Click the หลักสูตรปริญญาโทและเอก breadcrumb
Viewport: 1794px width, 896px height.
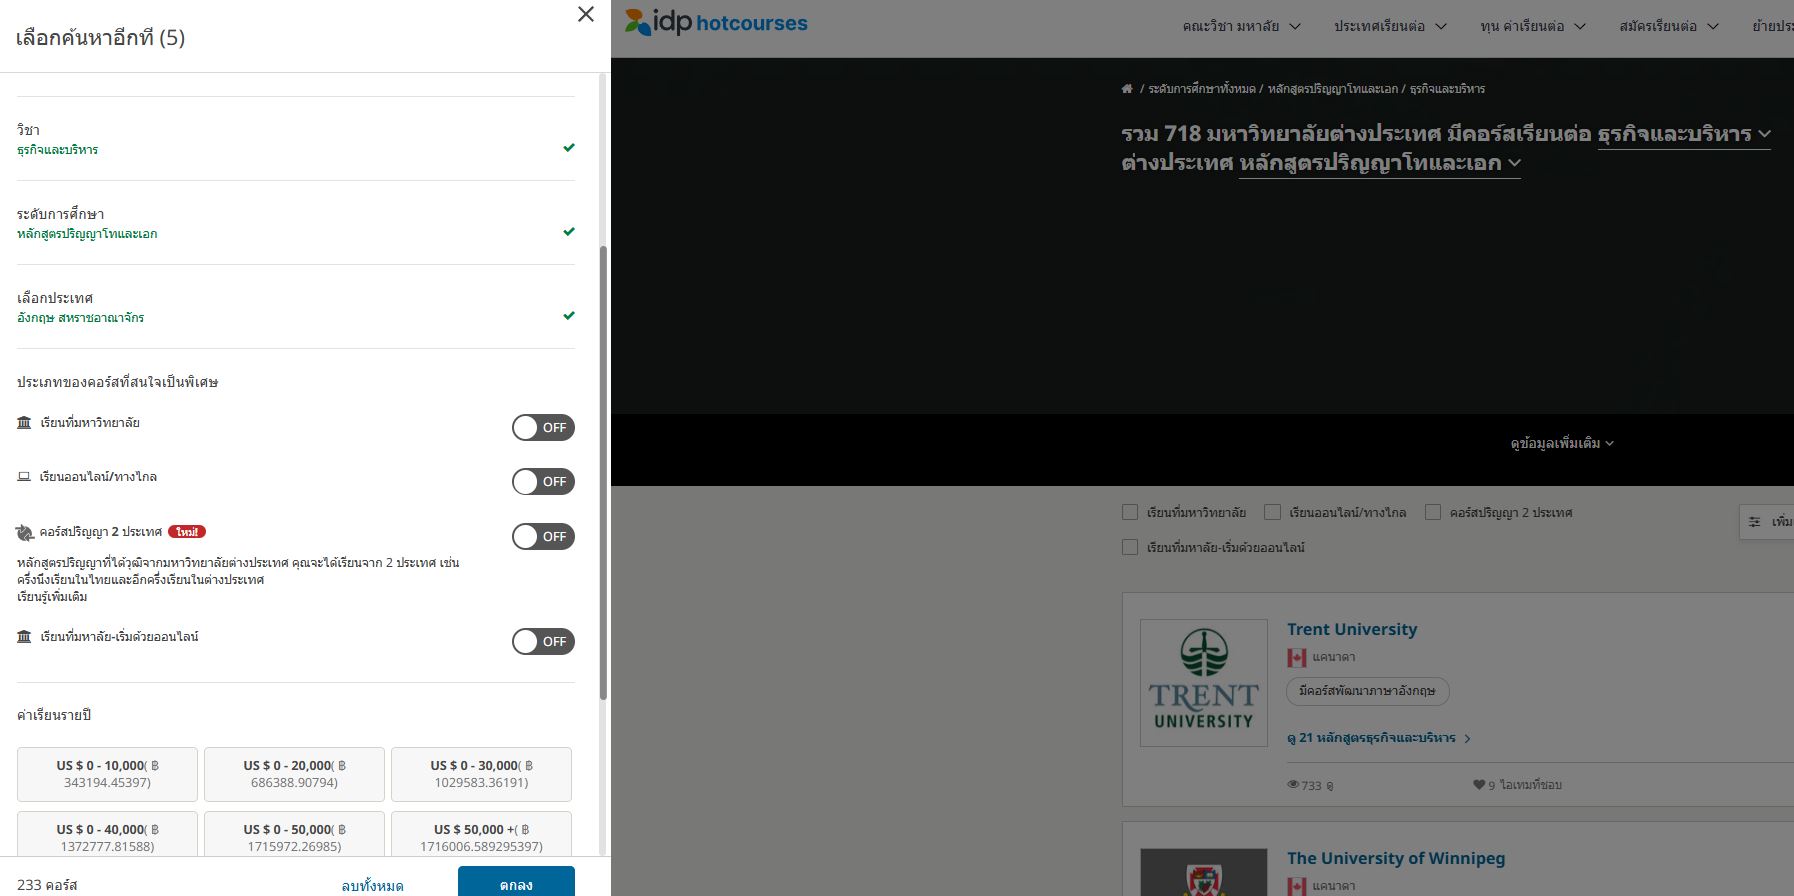pyautogui.click(x=1333, y=89)
